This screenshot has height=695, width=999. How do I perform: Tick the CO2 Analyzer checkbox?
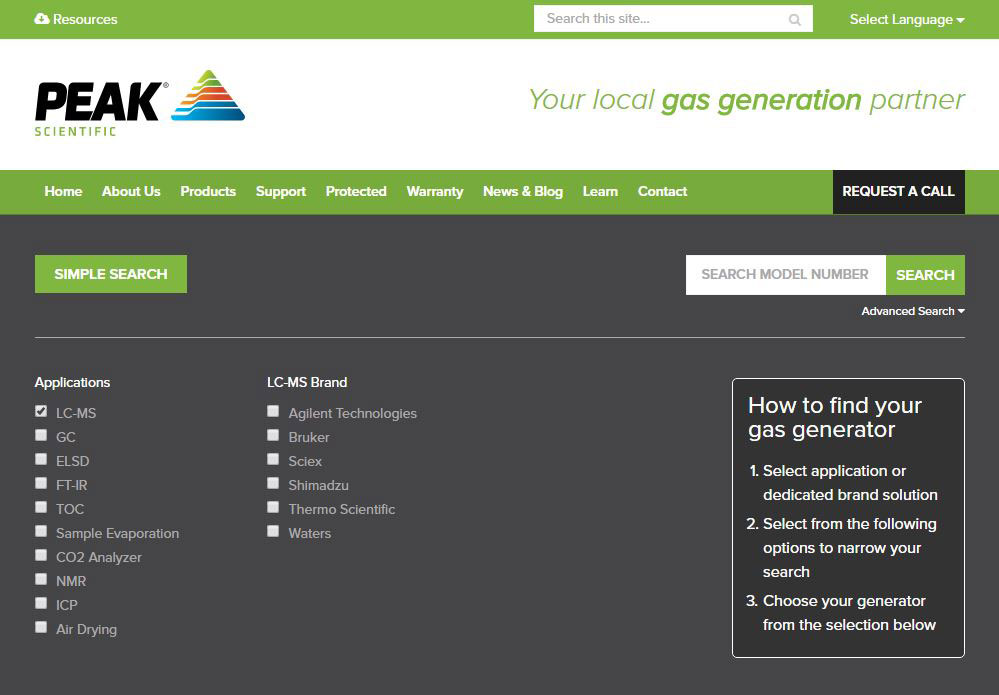(41, 555)
